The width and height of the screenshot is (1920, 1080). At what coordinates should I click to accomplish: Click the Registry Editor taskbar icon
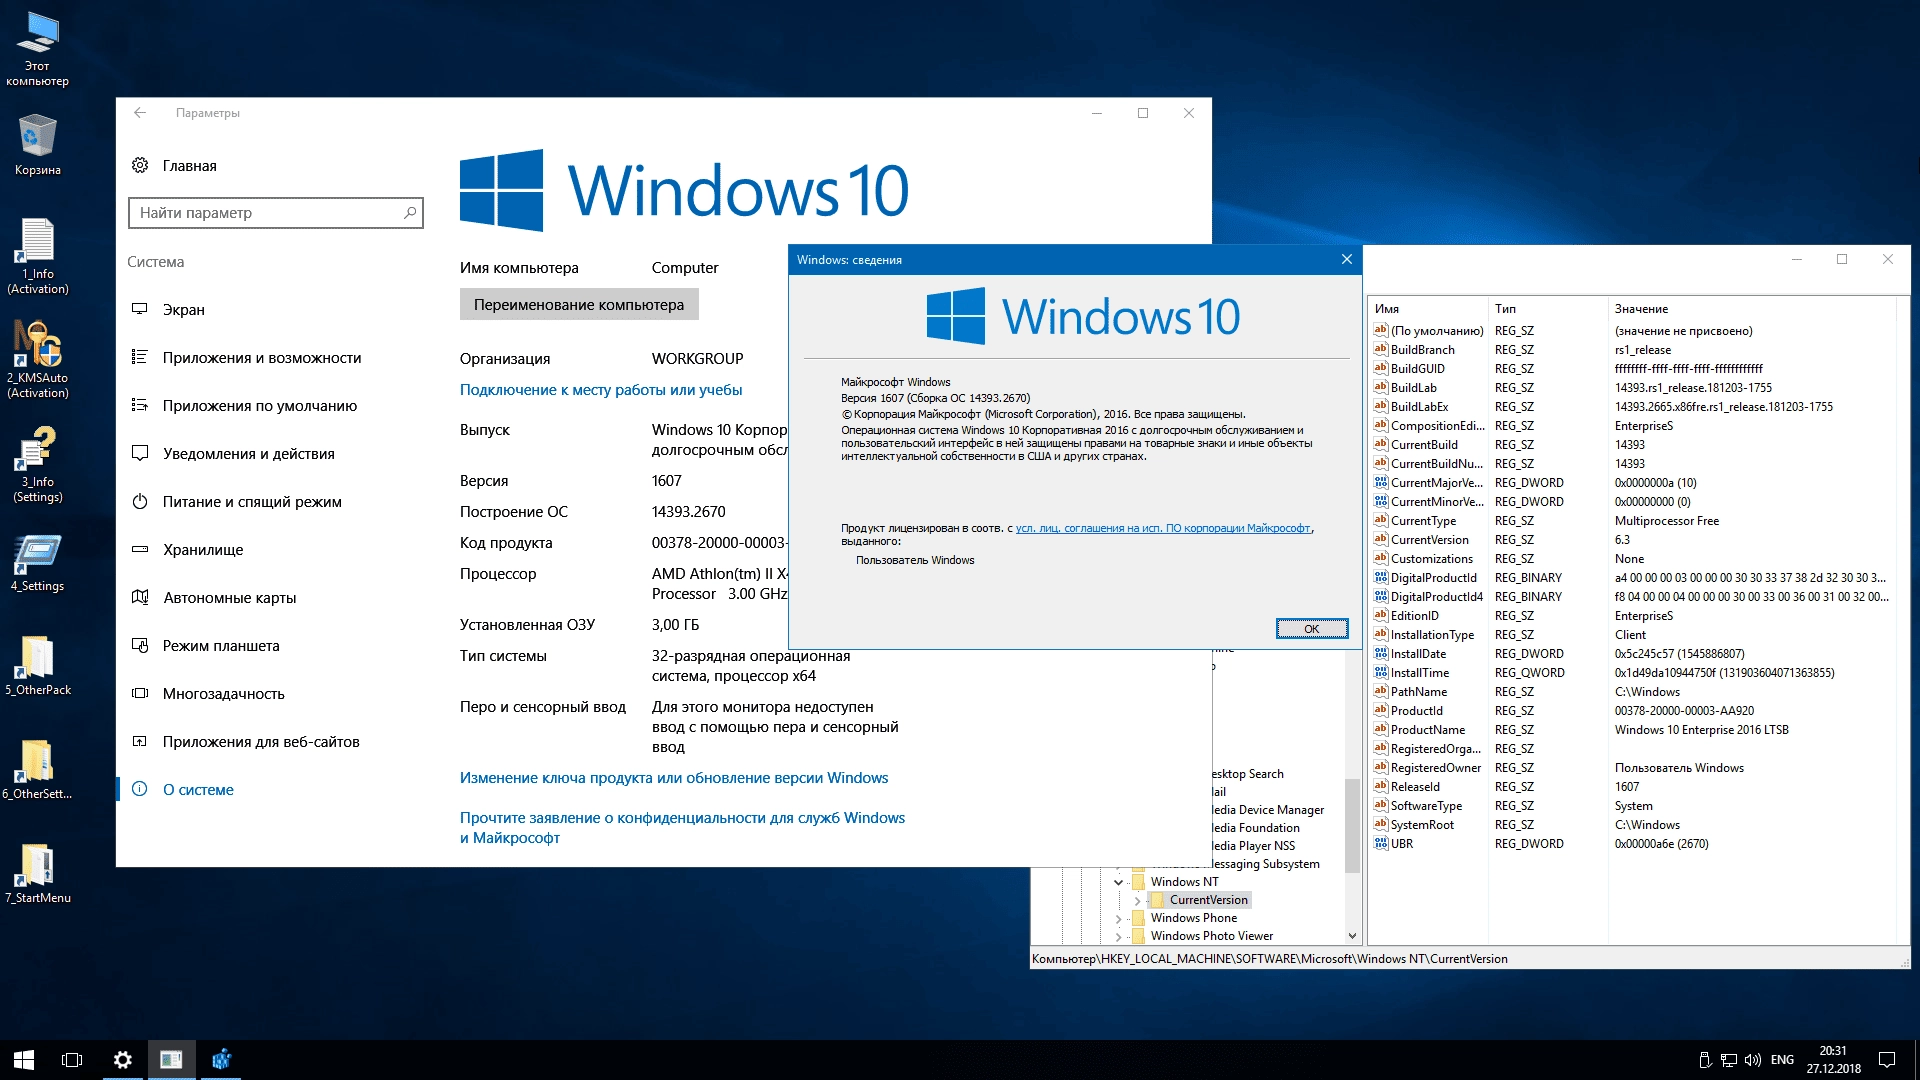[x=221, y=1060]
